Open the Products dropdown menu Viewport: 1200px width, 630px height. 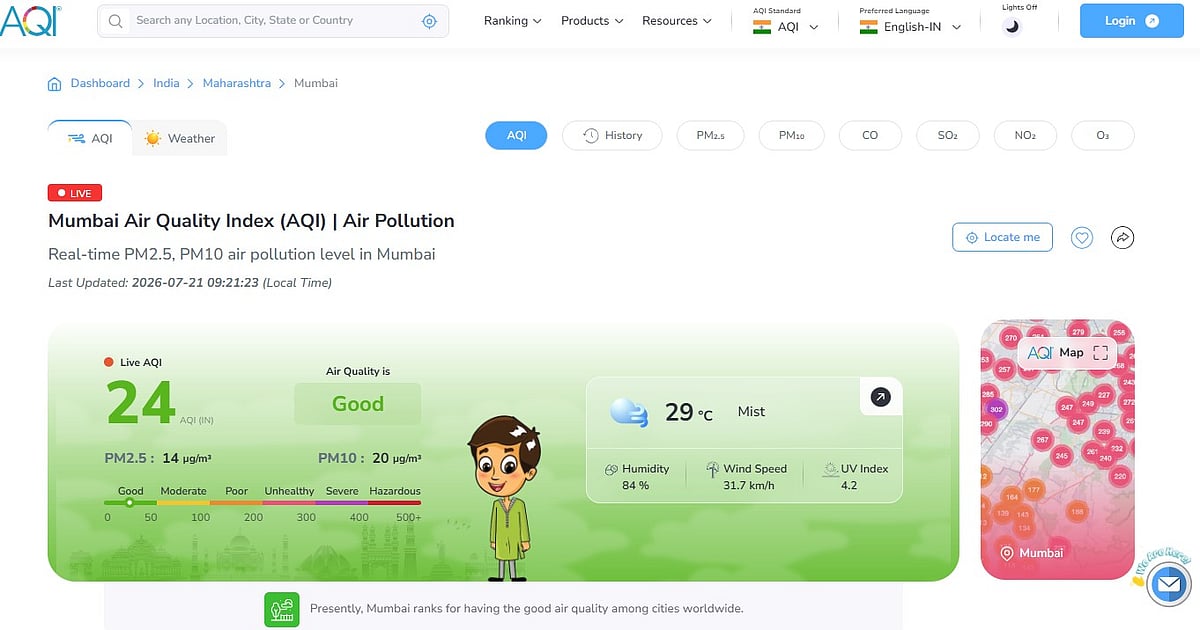(592, 21)
